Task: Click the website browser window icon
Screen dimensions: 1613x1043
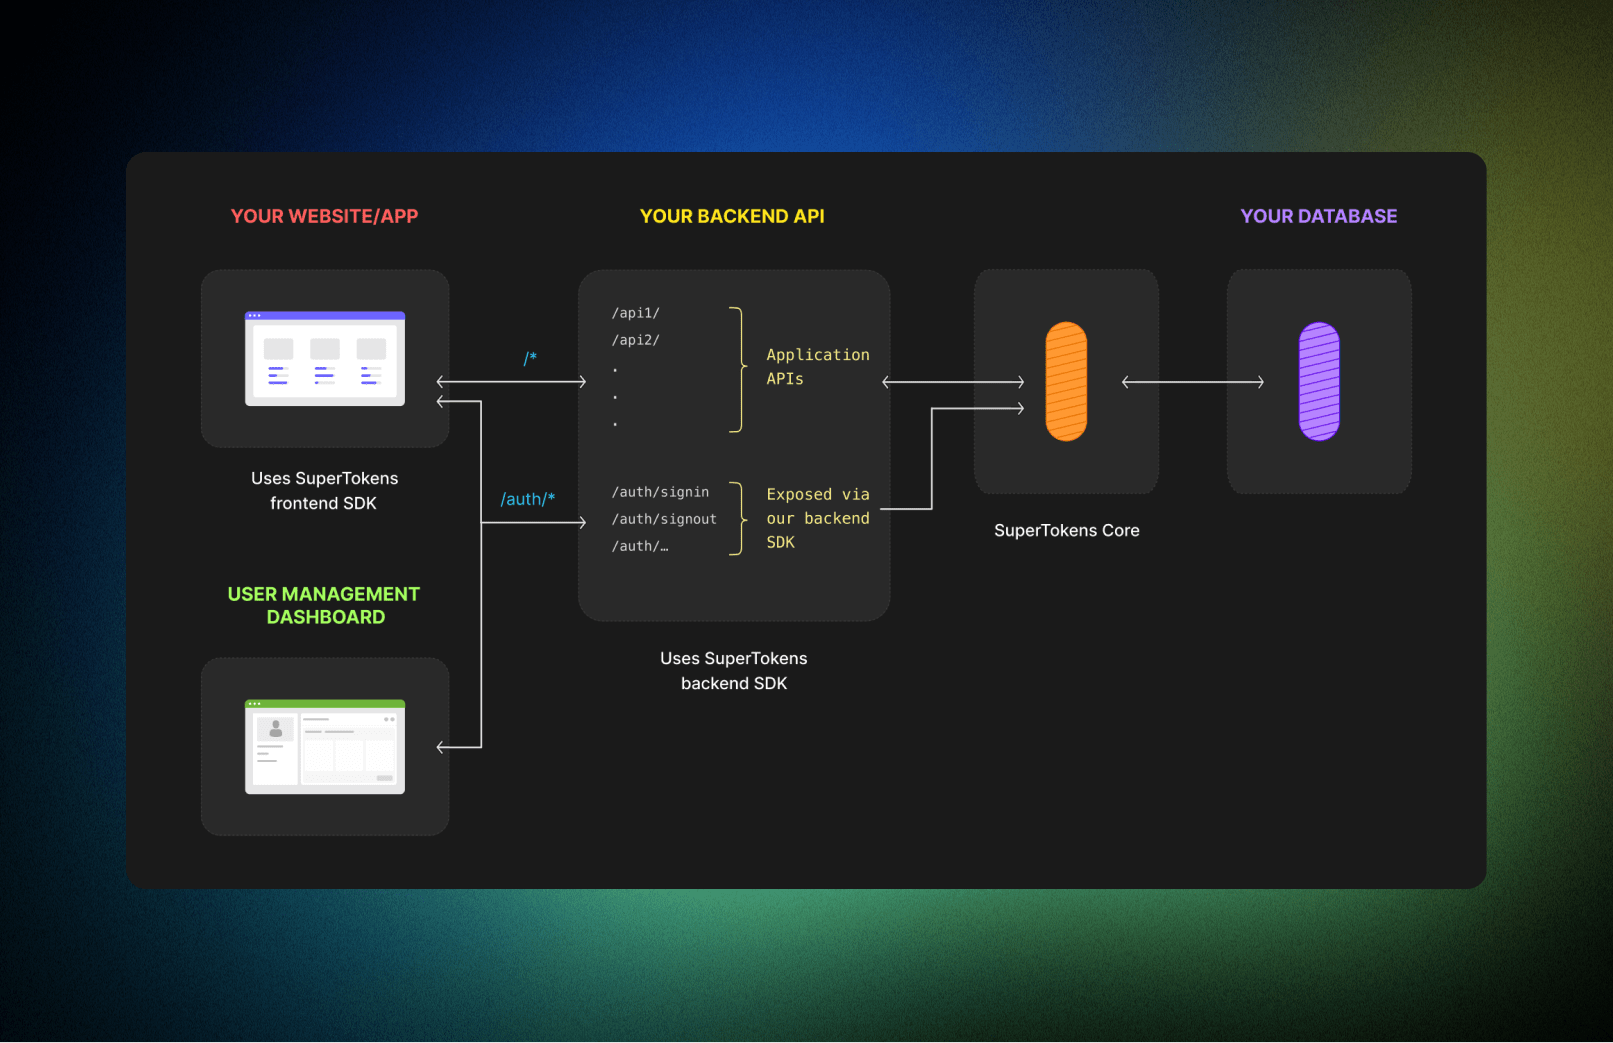Action: [x=325, y=358]
